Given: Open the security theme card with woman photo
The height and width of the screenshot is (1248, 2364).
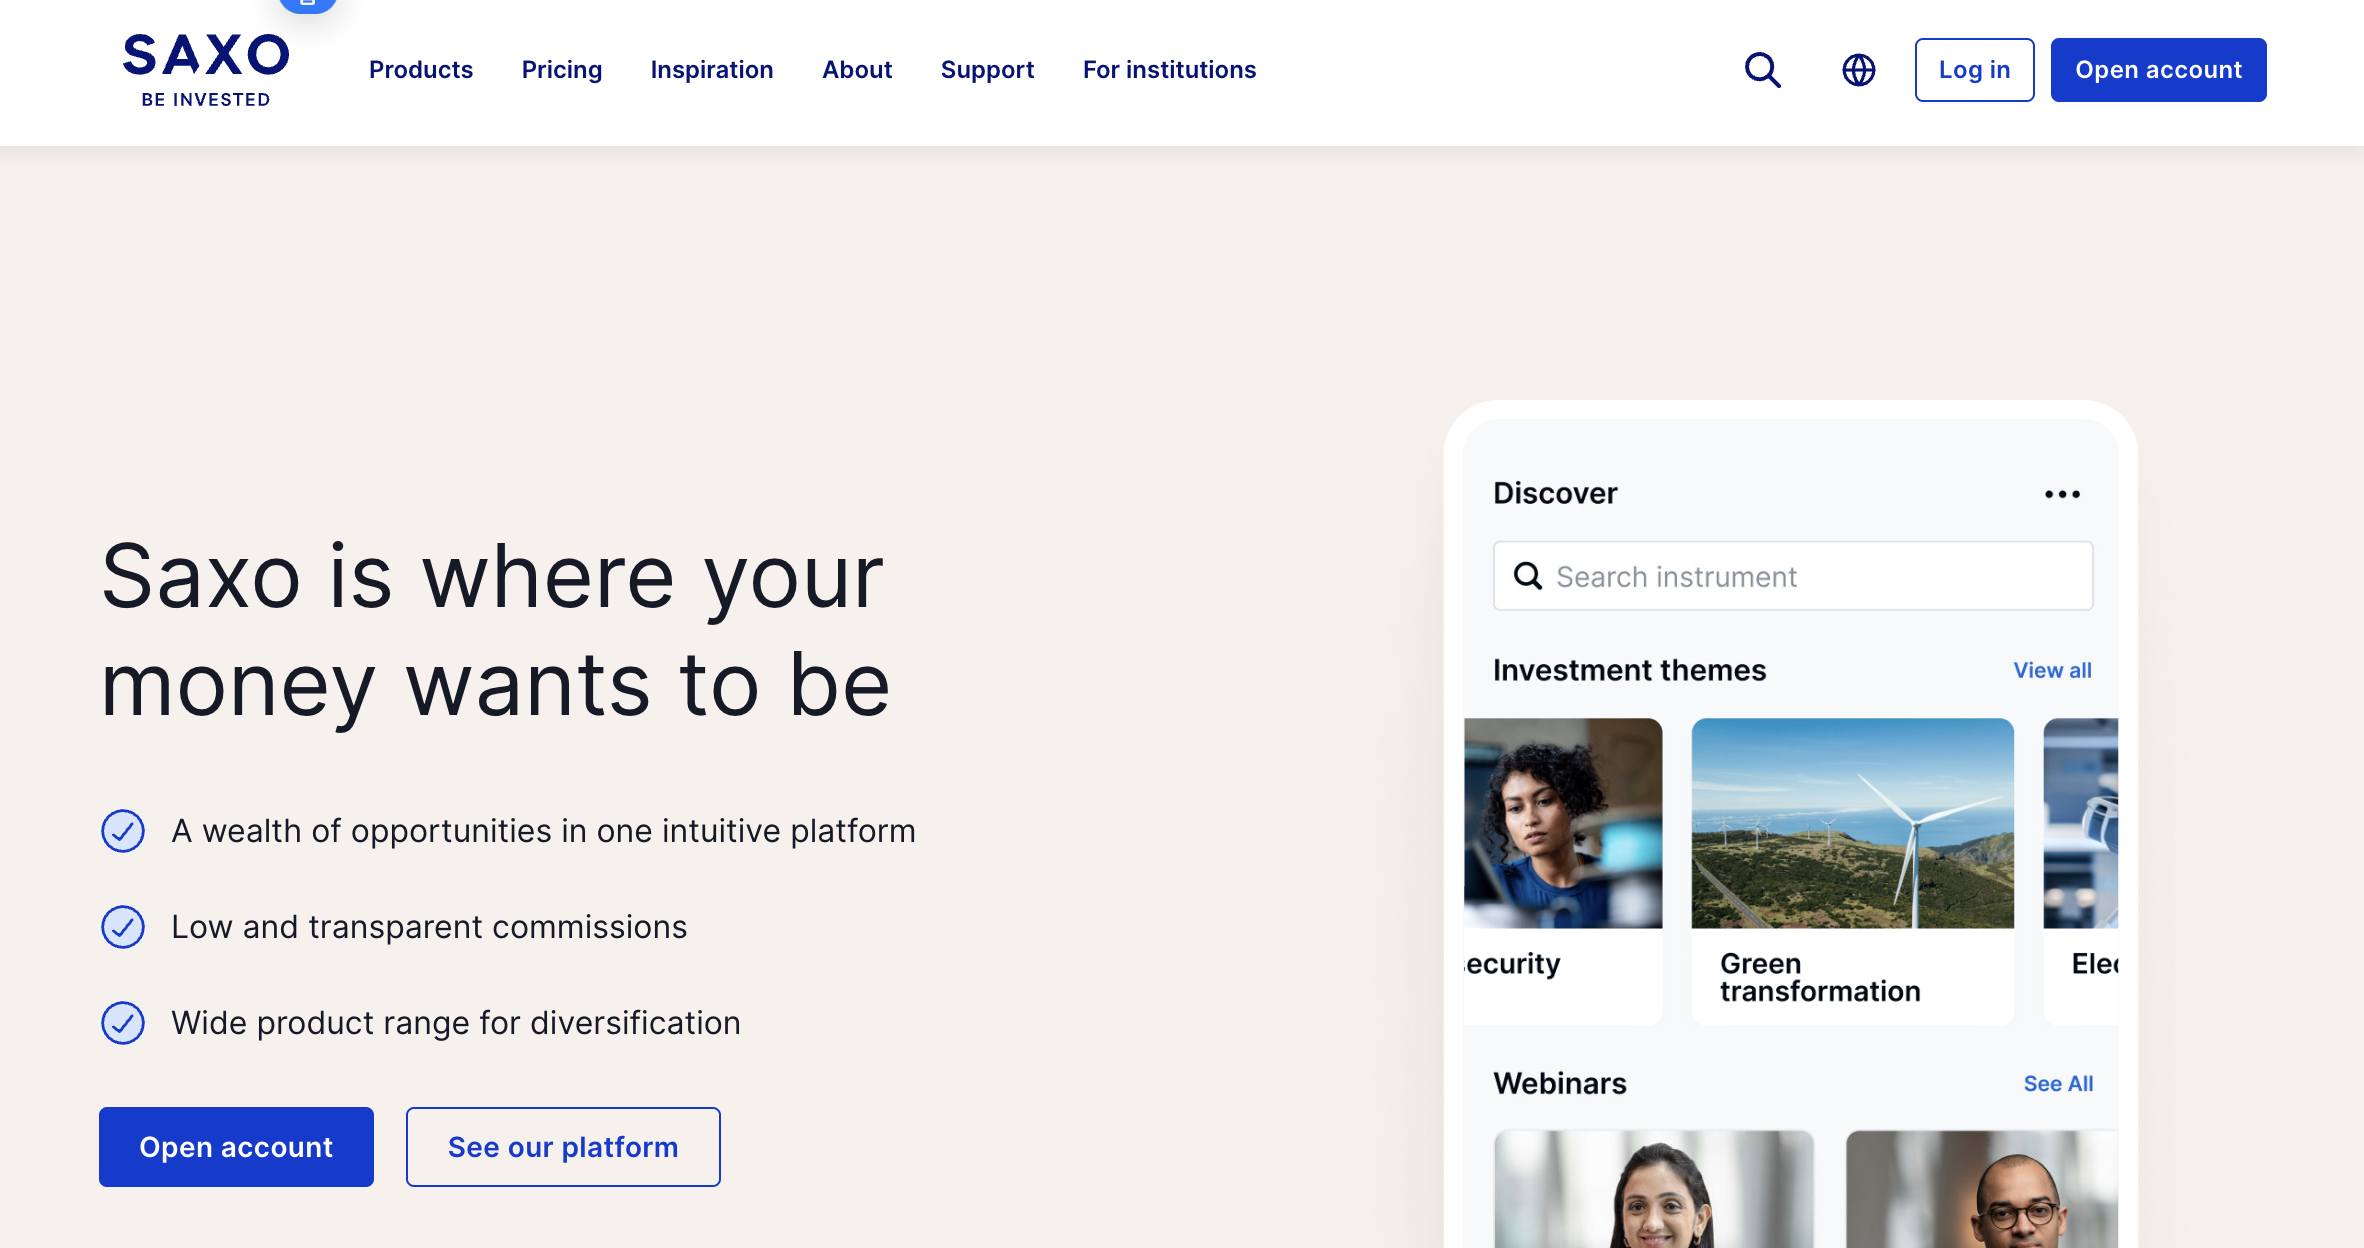Looking at the screenshot, I should [x=1563, y=870].
